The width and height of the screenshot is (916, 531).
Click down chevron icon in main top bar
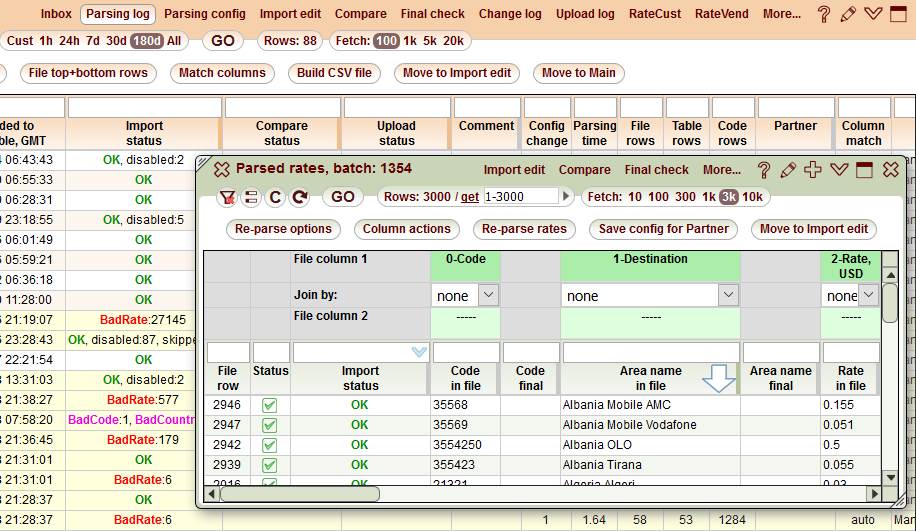tap(873, 13)
